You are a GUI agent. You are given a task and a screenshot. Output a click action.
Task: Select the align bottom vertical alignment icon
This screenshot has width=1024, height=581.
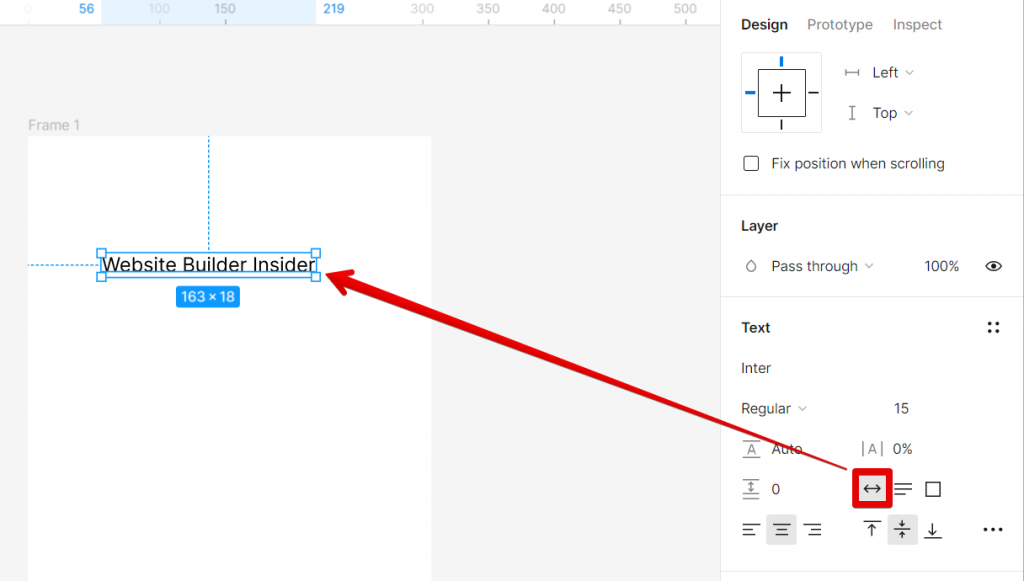point(933,529)
